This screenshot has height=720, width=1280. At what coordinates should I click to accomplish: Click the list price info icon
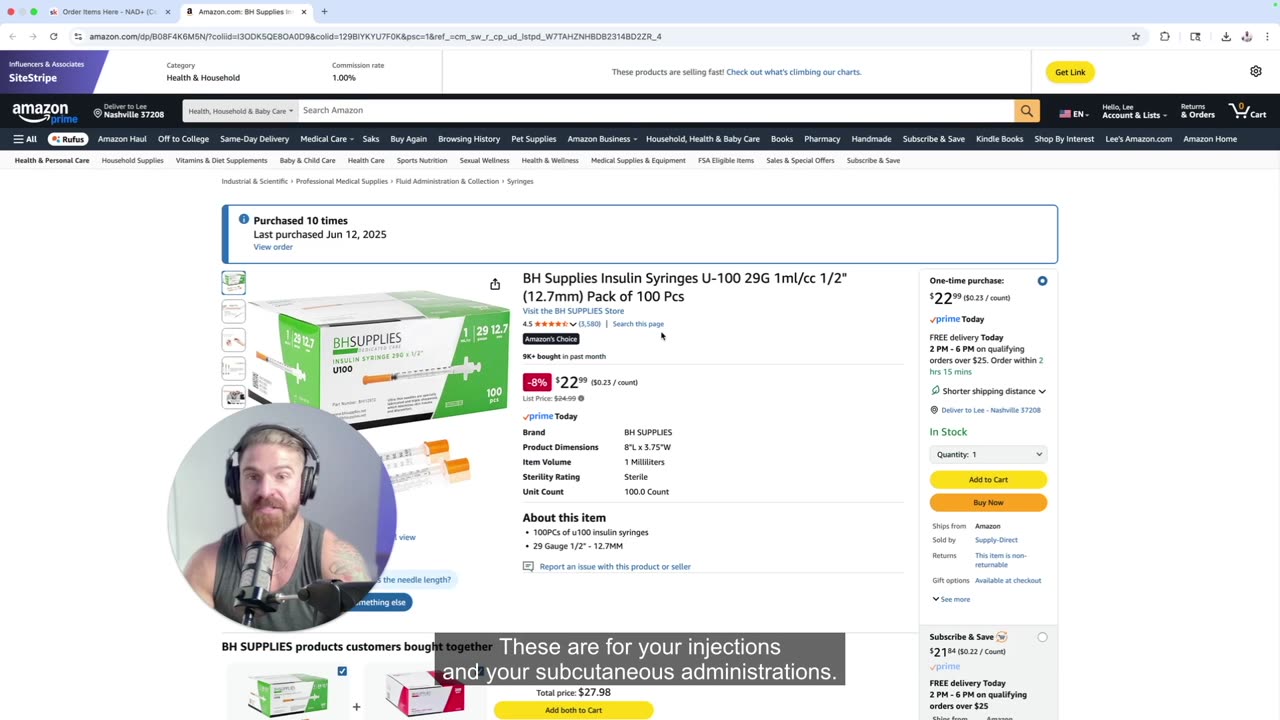coord(581,398)
